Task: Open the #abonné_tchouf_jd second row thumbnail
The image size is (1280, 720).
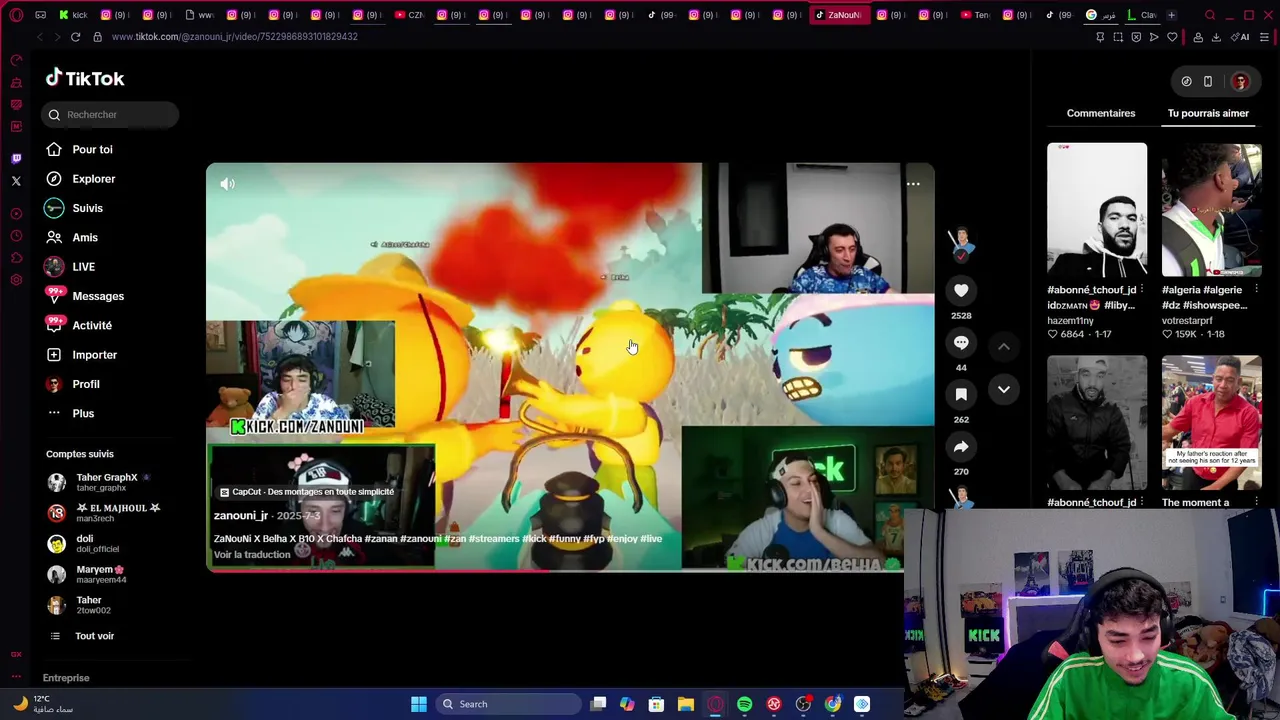Action: tap(1097, 422)
